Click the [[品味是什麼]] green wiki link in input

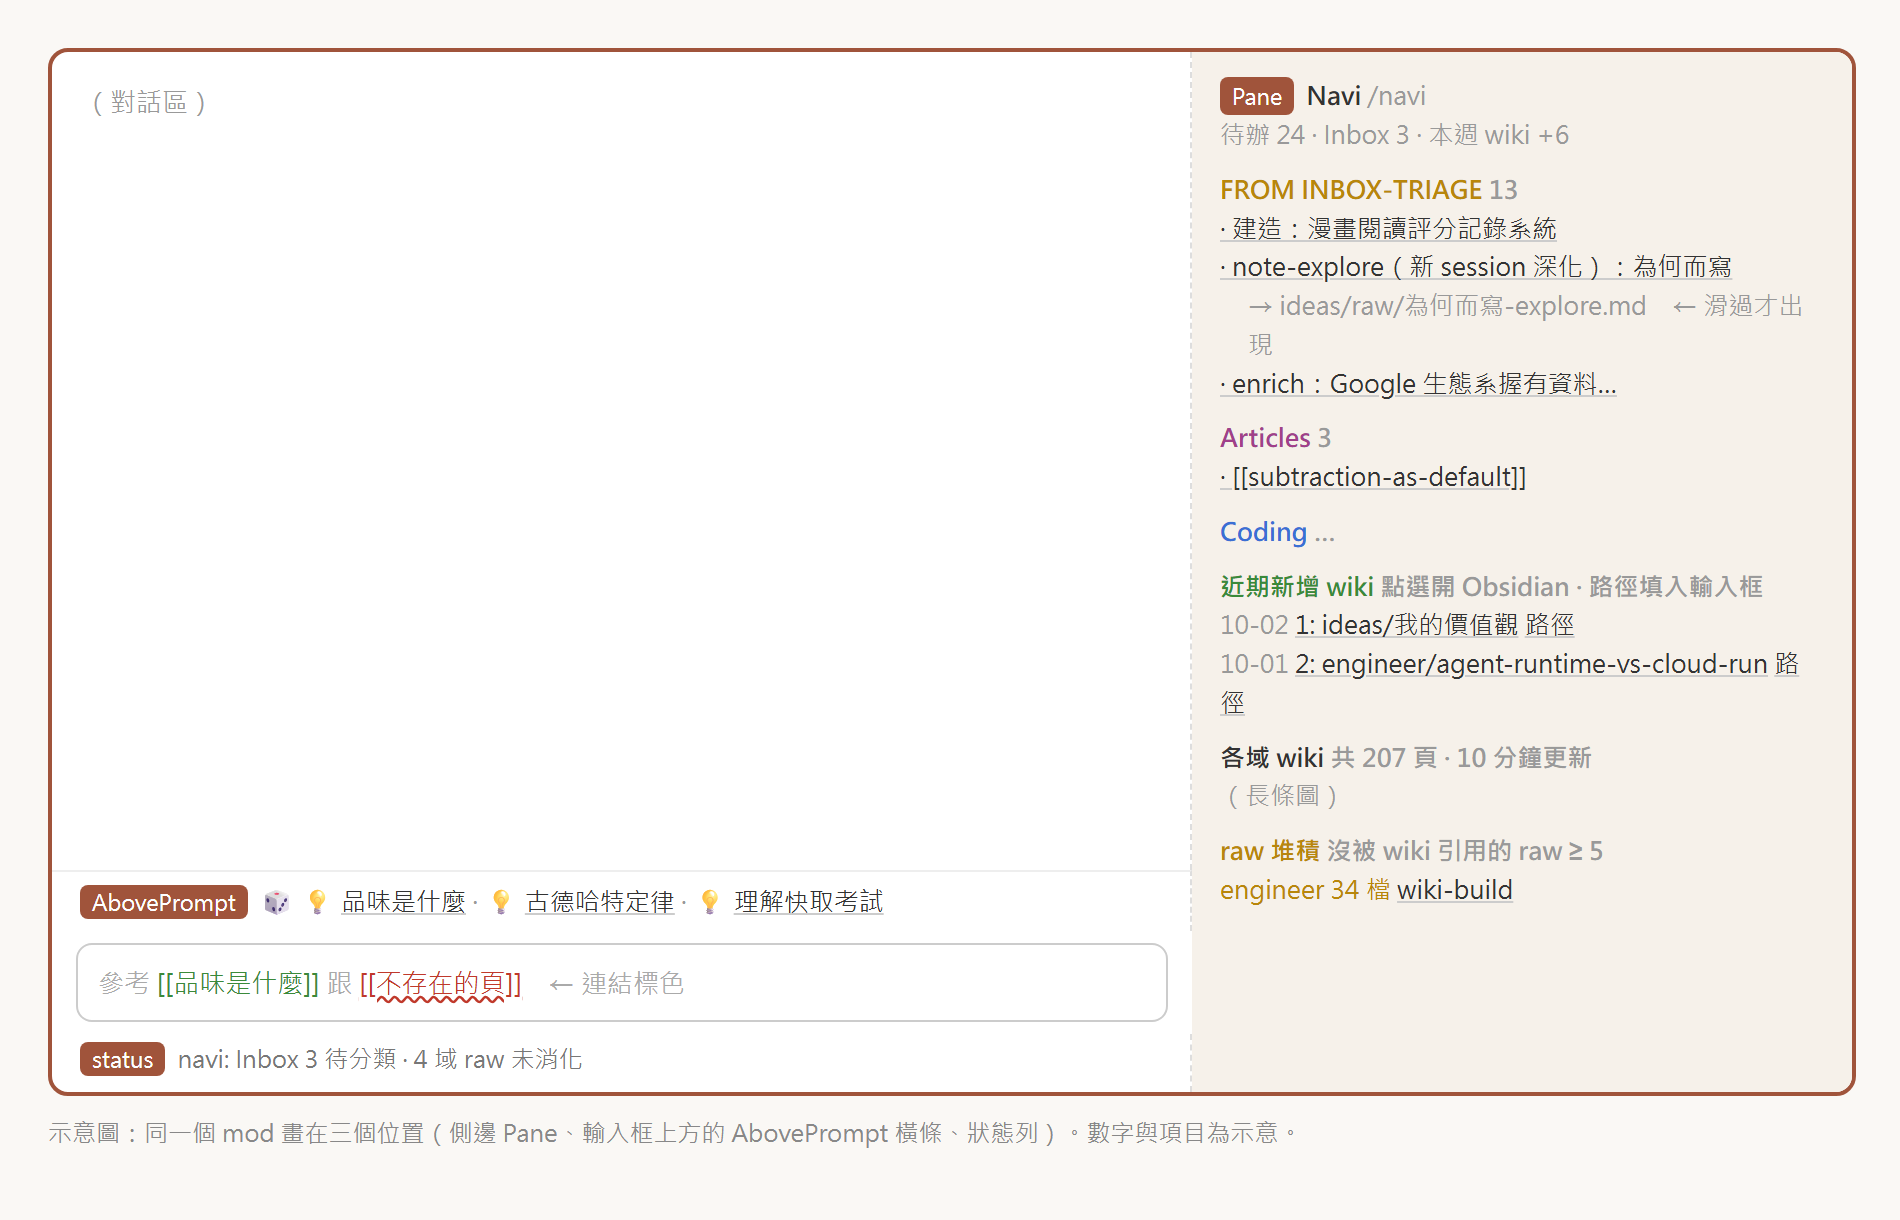[x=238, y=983]
